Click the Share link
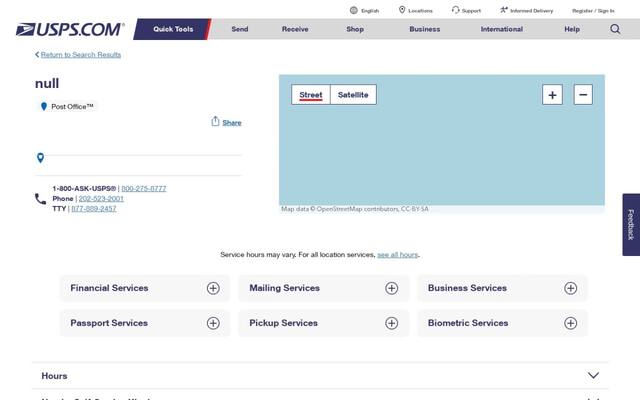640x400 pixels. [x=232, y=122]
